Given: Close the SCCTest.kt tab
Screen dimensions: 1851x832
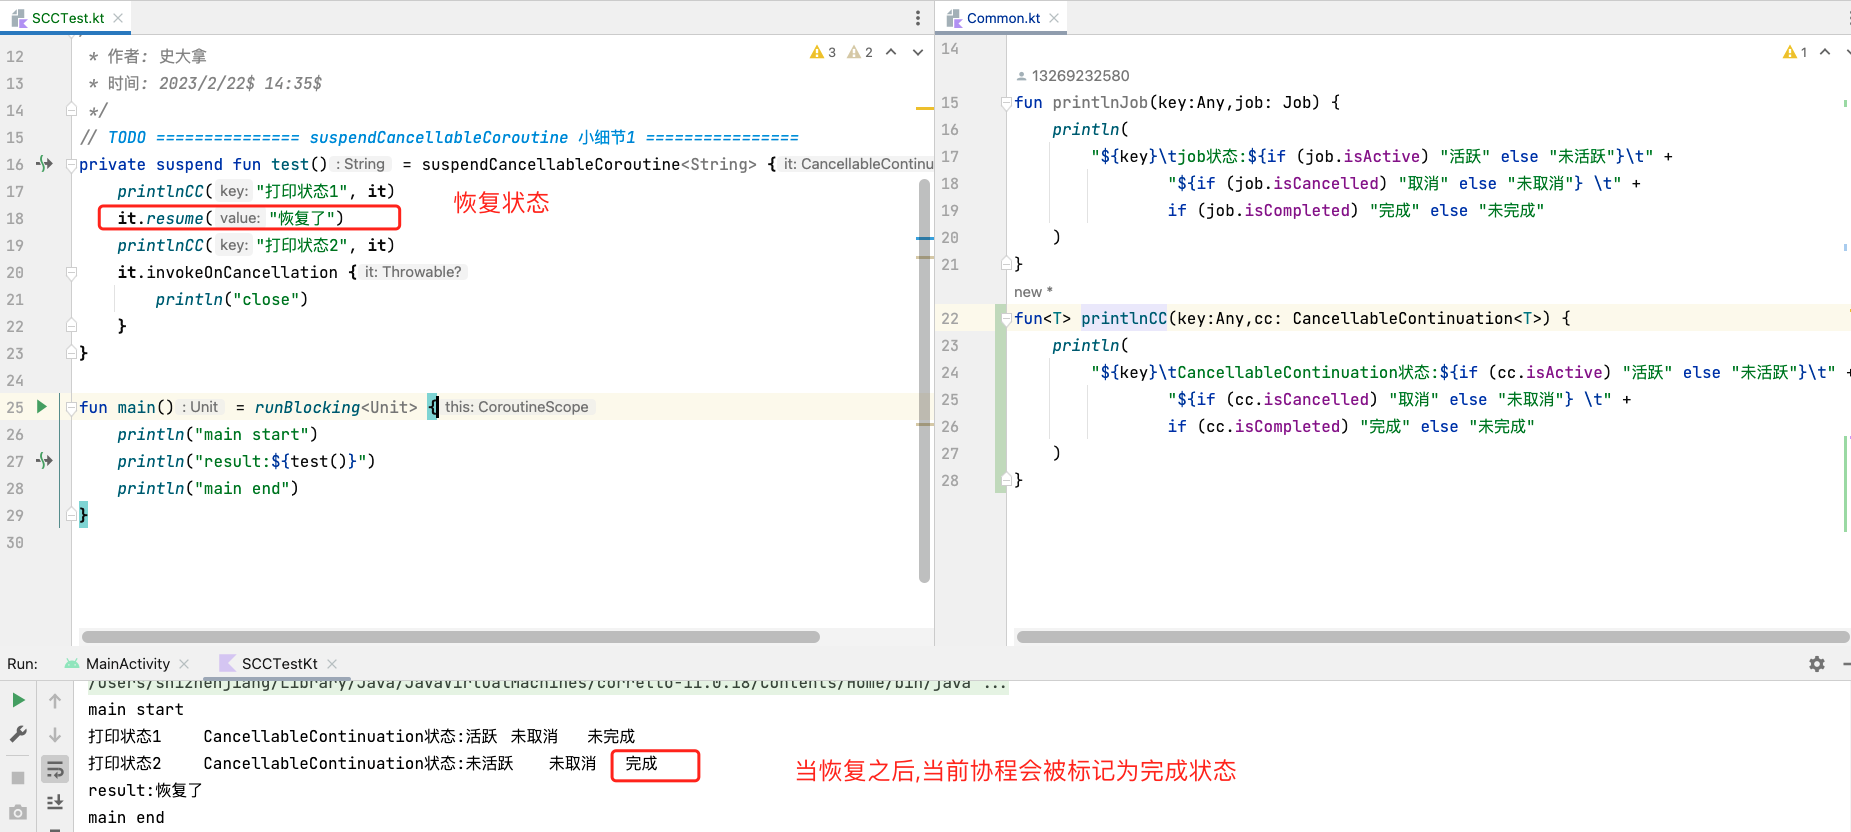Looking at the screenshot, I should 118,18.
